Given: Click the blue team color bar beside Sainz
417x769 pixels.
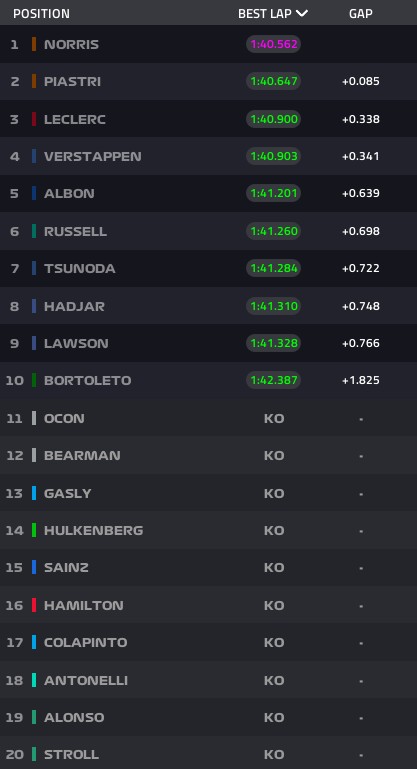Looking at the screenshot, I should click(34, 567).
